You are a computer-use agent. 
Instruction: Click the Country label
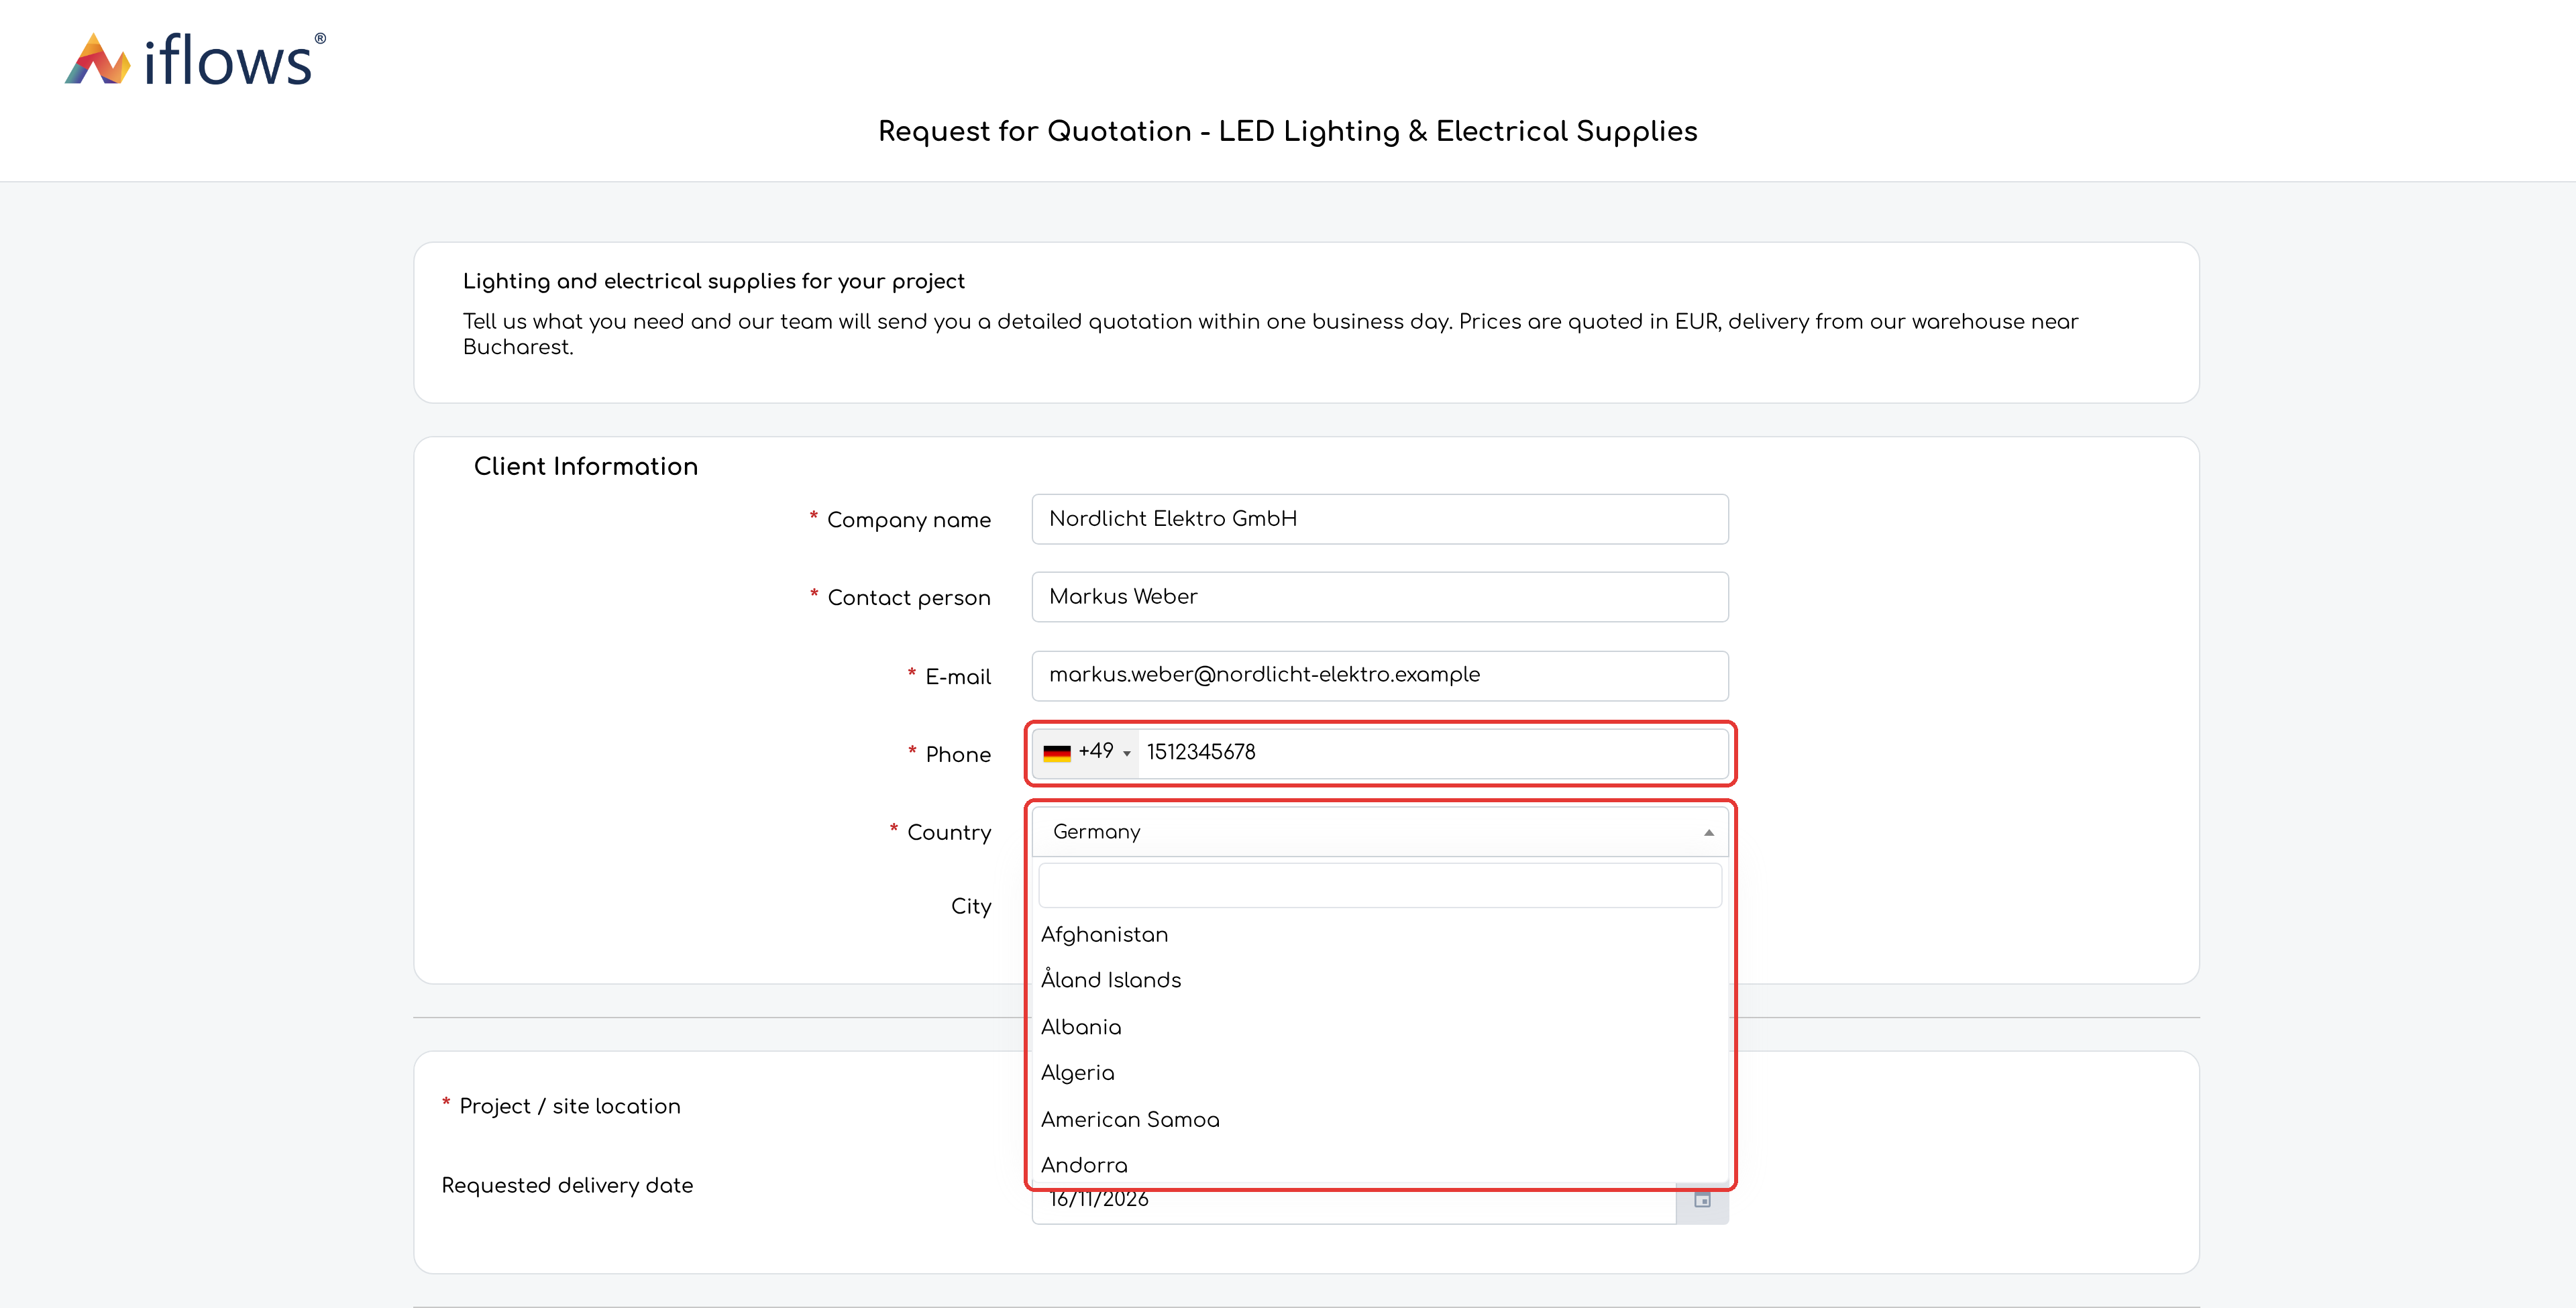coord(949,832)
